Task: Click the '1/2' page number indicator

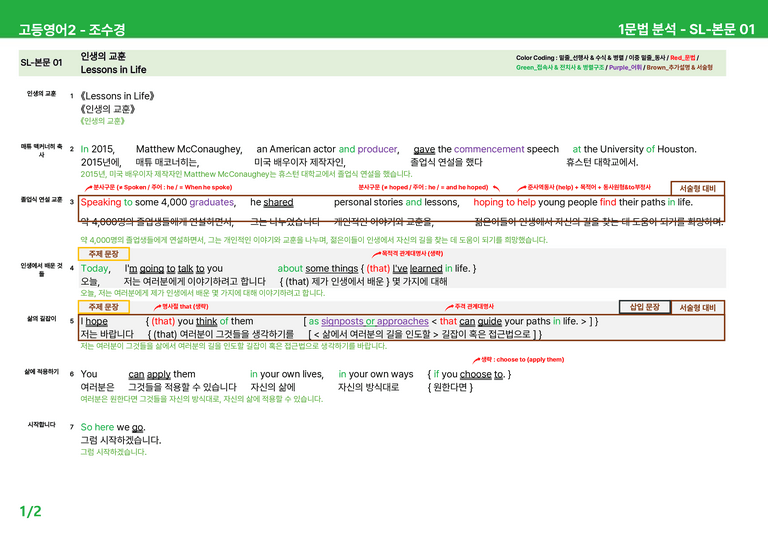Action: pos(30,512)
